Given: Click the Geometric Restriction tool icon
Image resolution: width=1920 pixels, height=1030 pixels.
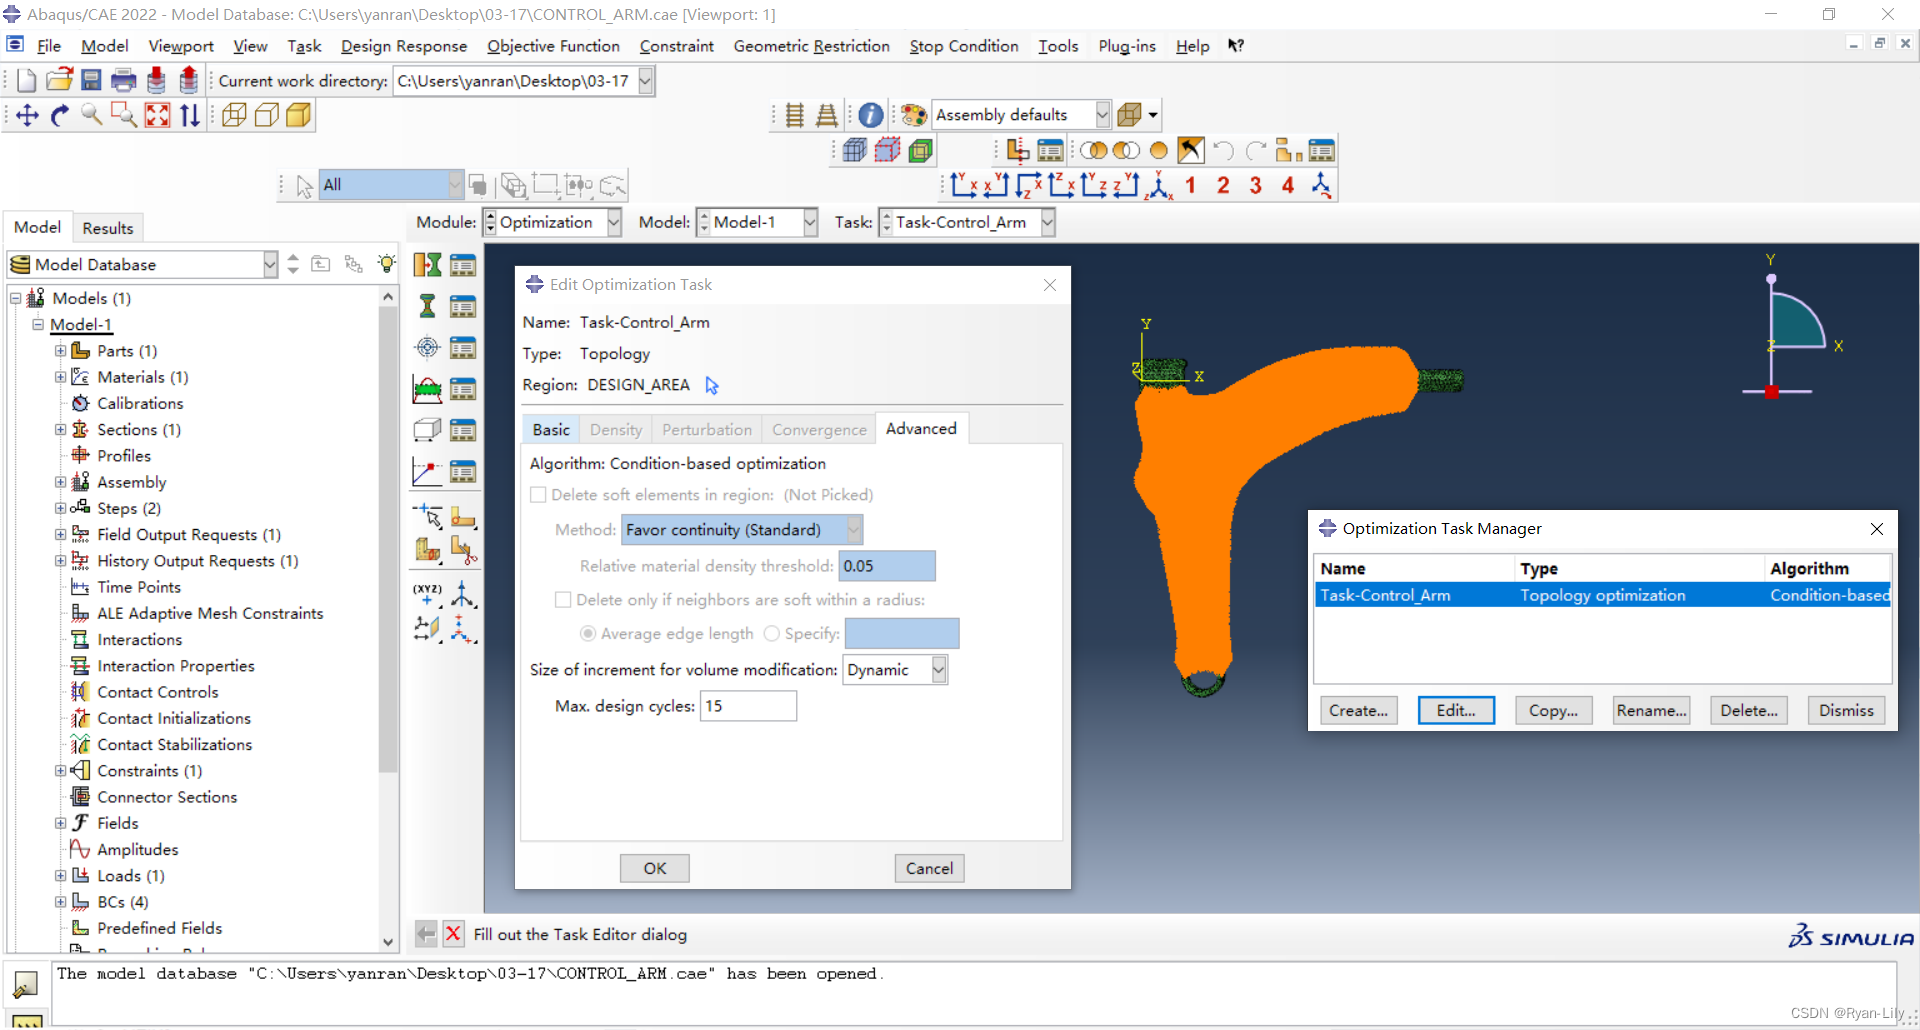Looking at the screenshot, I should [428, 430].
